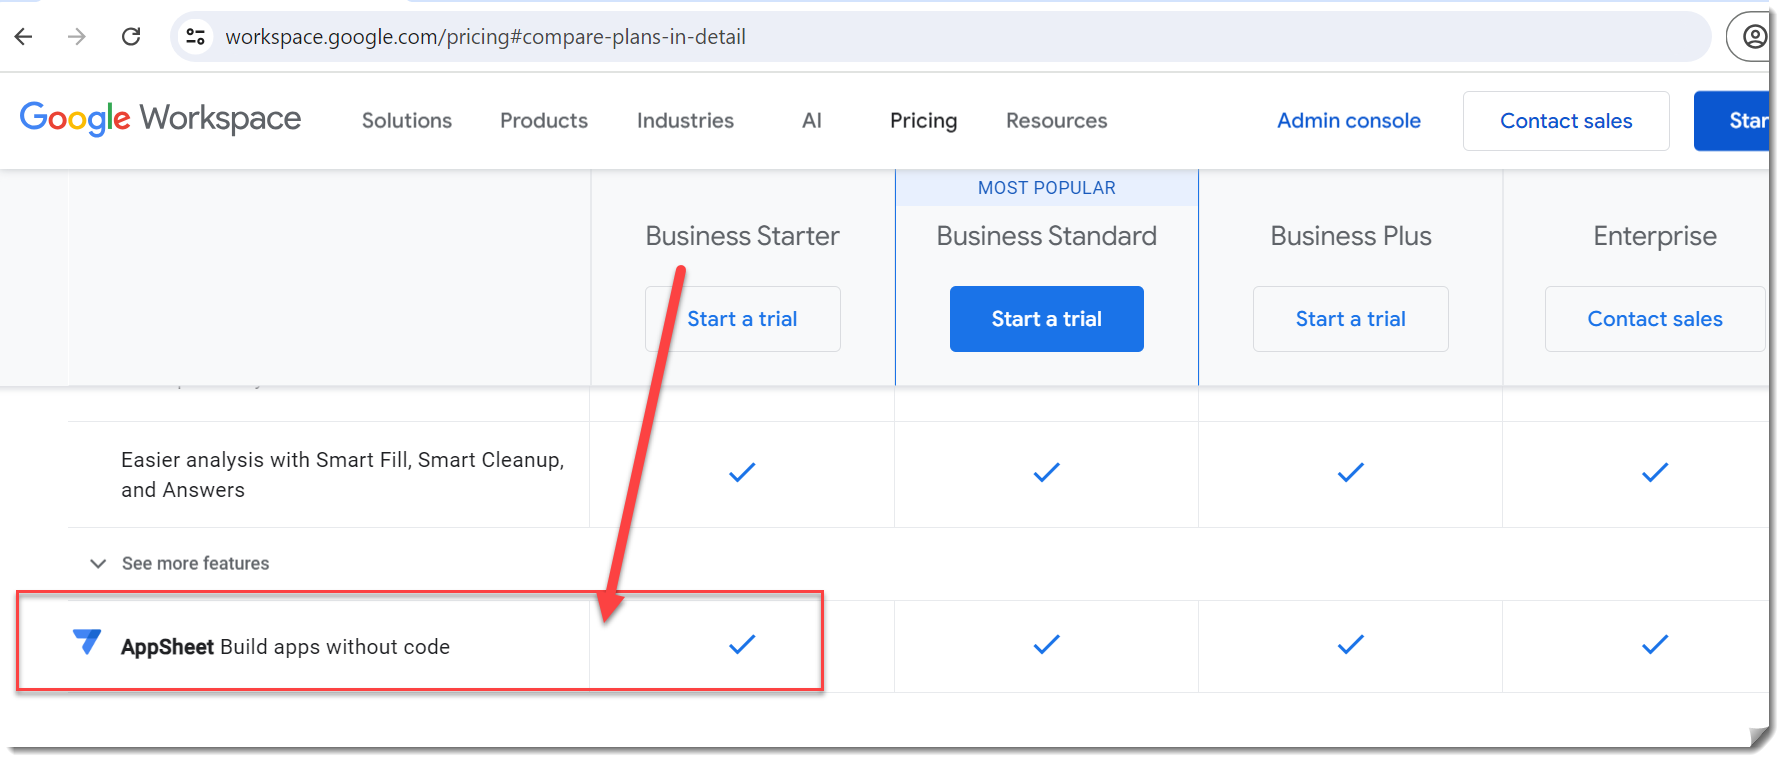The image size is (1784, 762).
Task: Open the Industries menu
Action: pyautogui.click(x=685, y=121)
